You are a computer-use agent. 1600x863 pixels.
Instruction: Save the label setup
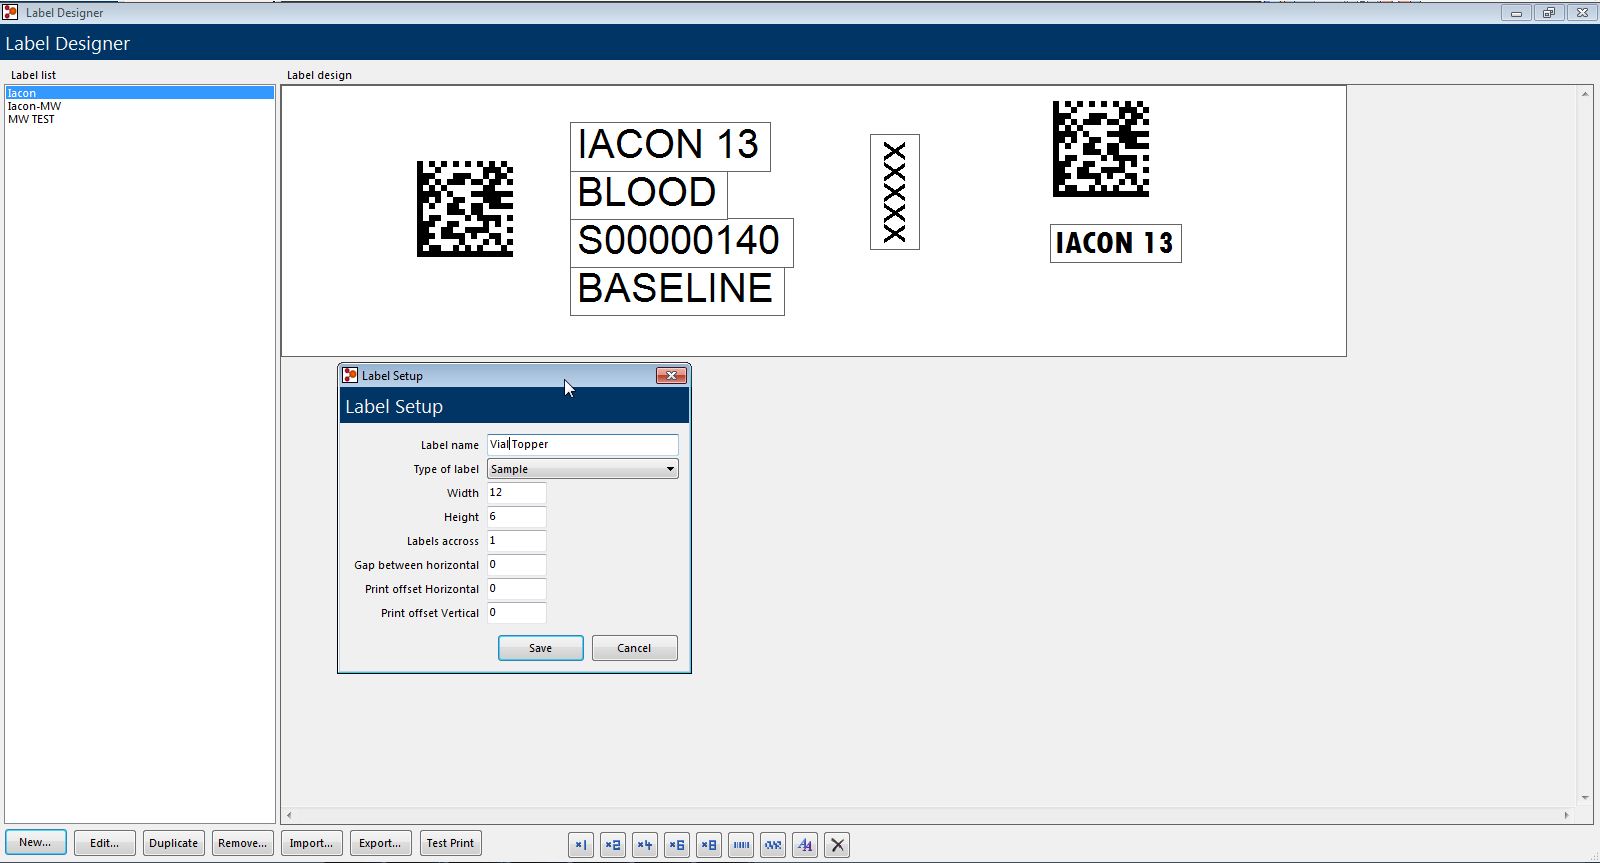tap(541, 648)
